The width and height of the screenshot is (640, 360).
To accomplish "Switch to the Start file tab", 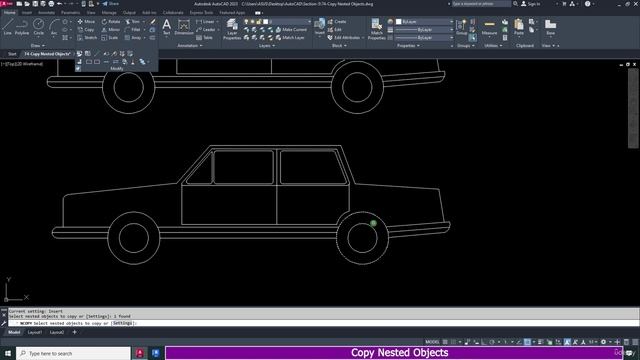I will click(12, 54).
